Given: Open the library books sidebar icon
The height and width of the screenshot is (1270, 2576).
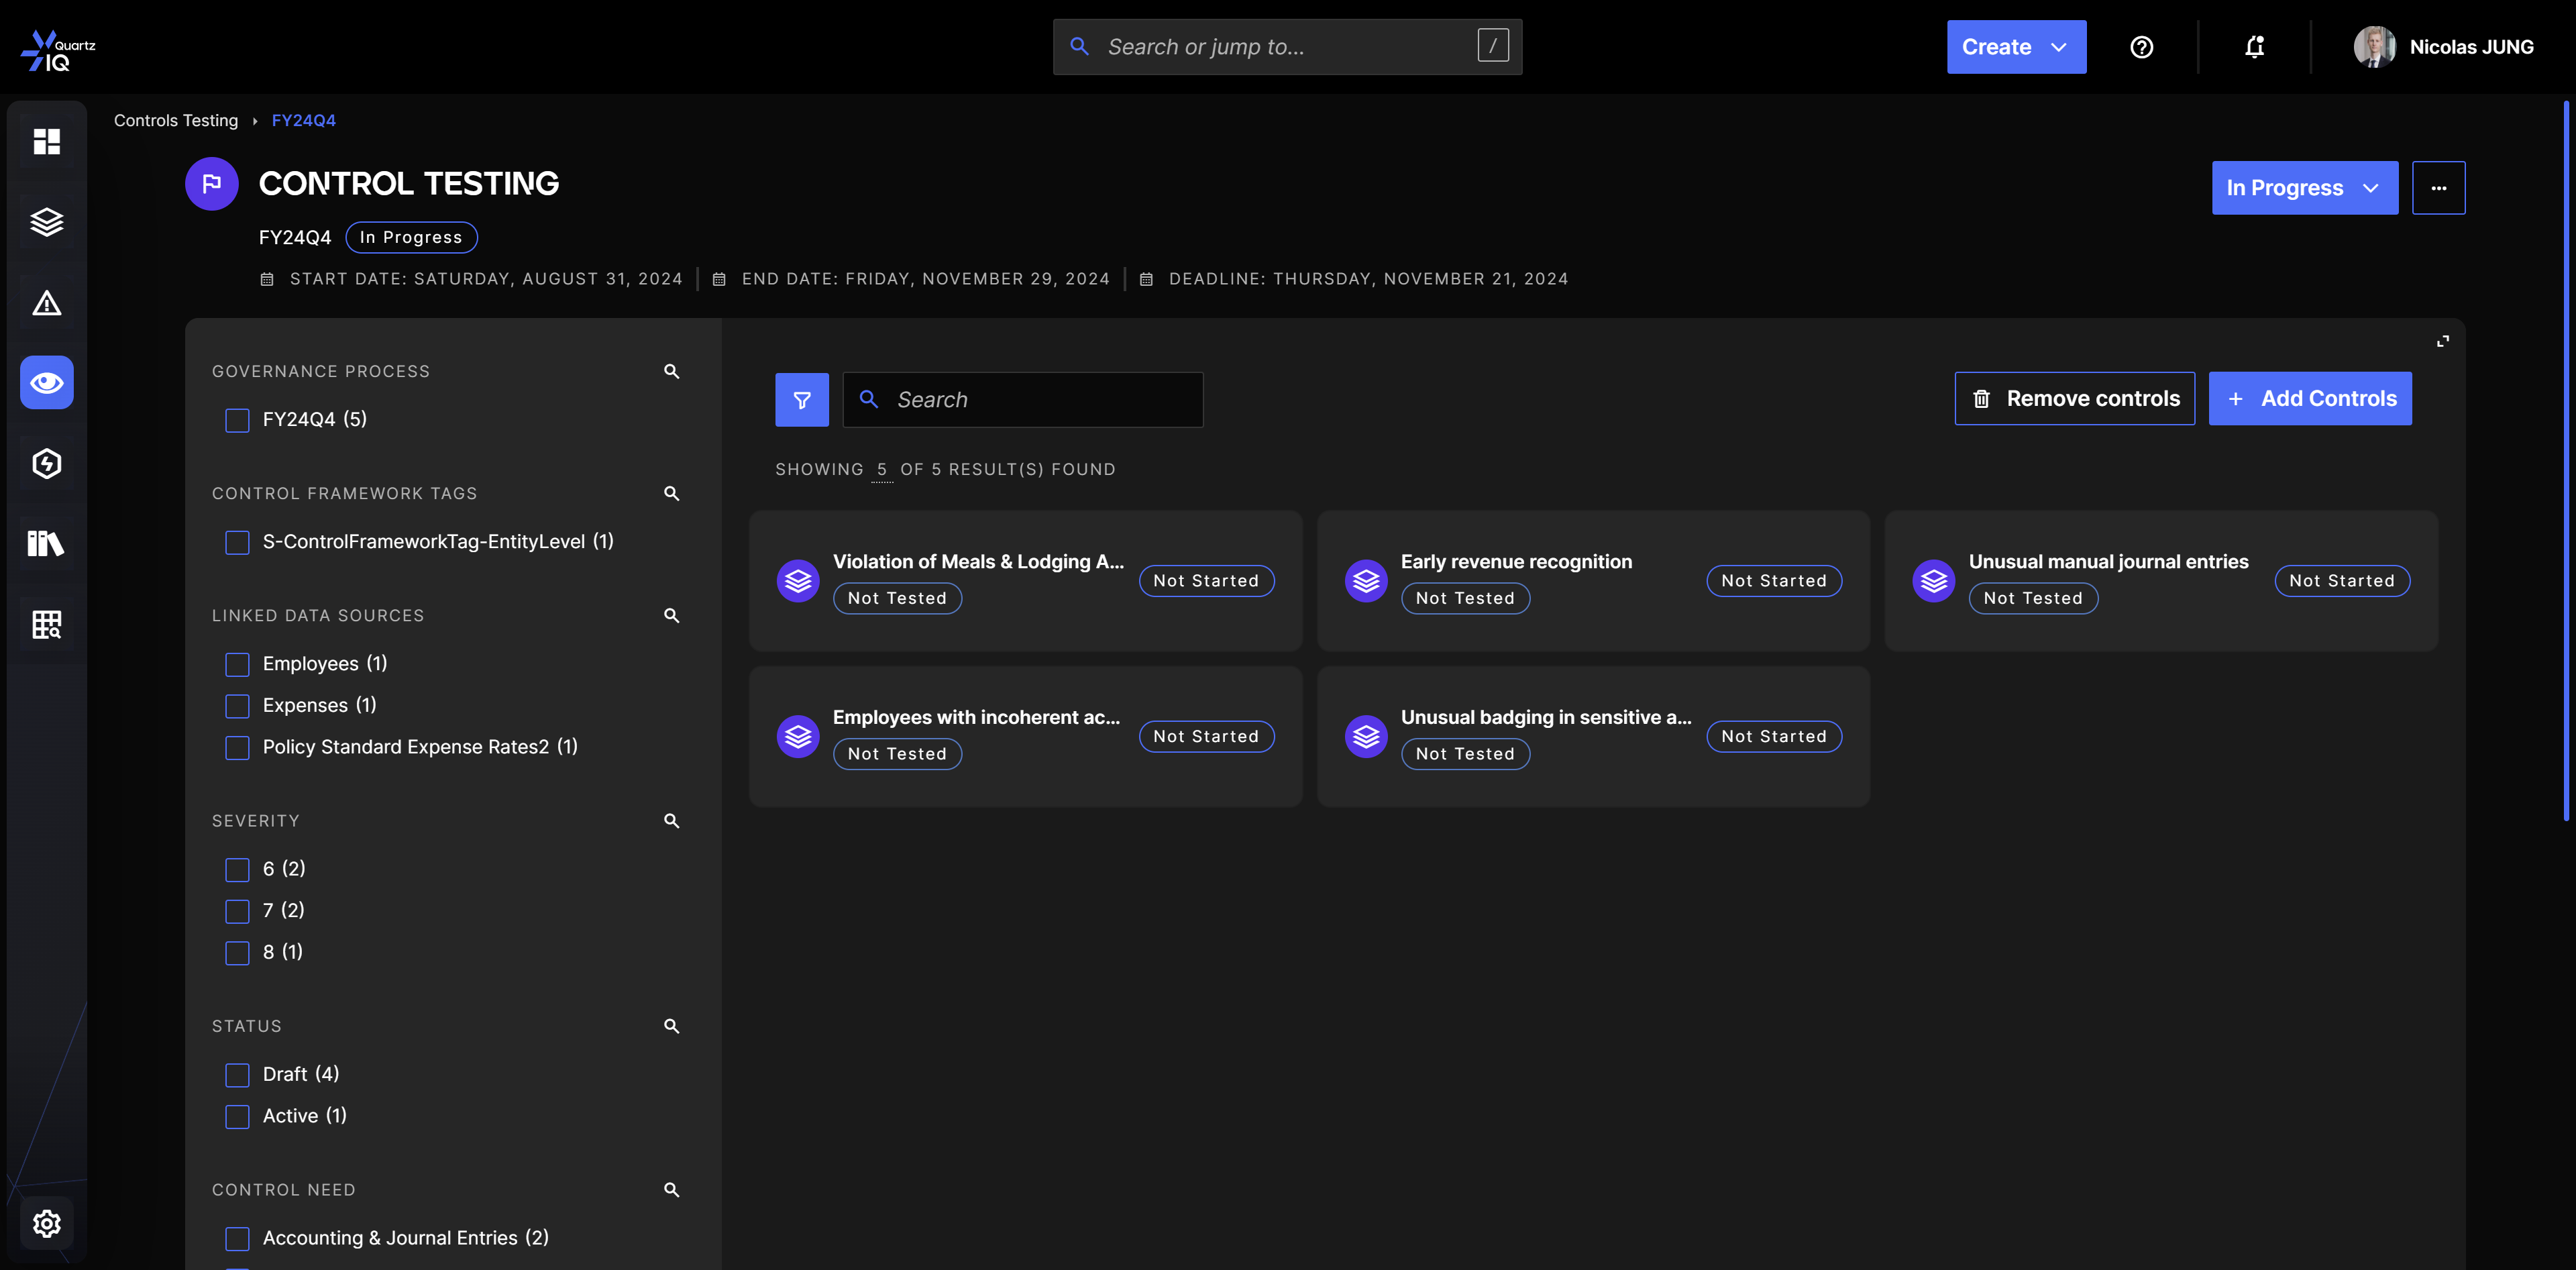Looking at the screenshot, I should tap(46, 543).
